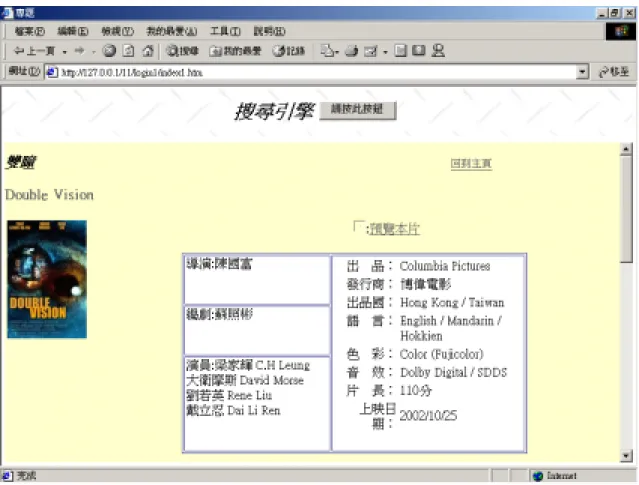This screenshot has width=639, height=485.
Task: Click the 'Rene Liu' actor name
Action: [x=249, y=395]
